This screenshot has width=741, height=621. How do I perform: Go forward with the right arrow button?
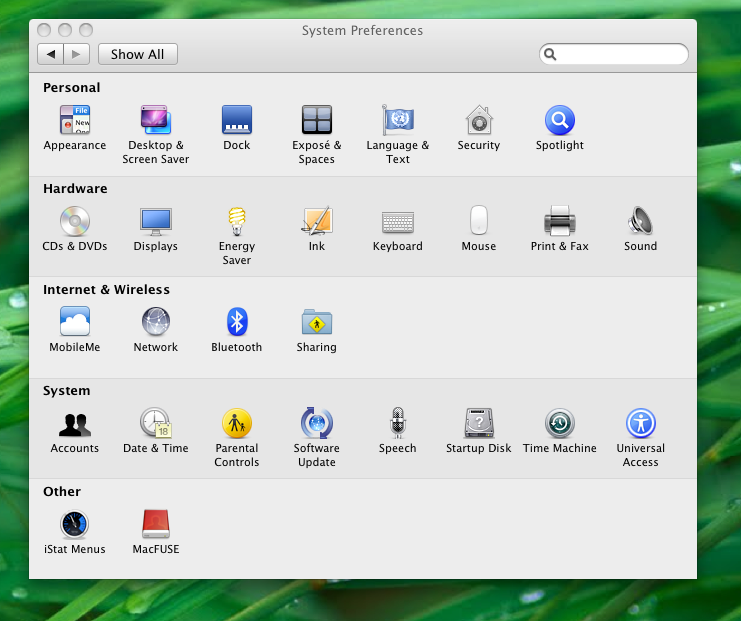point(77,54)
